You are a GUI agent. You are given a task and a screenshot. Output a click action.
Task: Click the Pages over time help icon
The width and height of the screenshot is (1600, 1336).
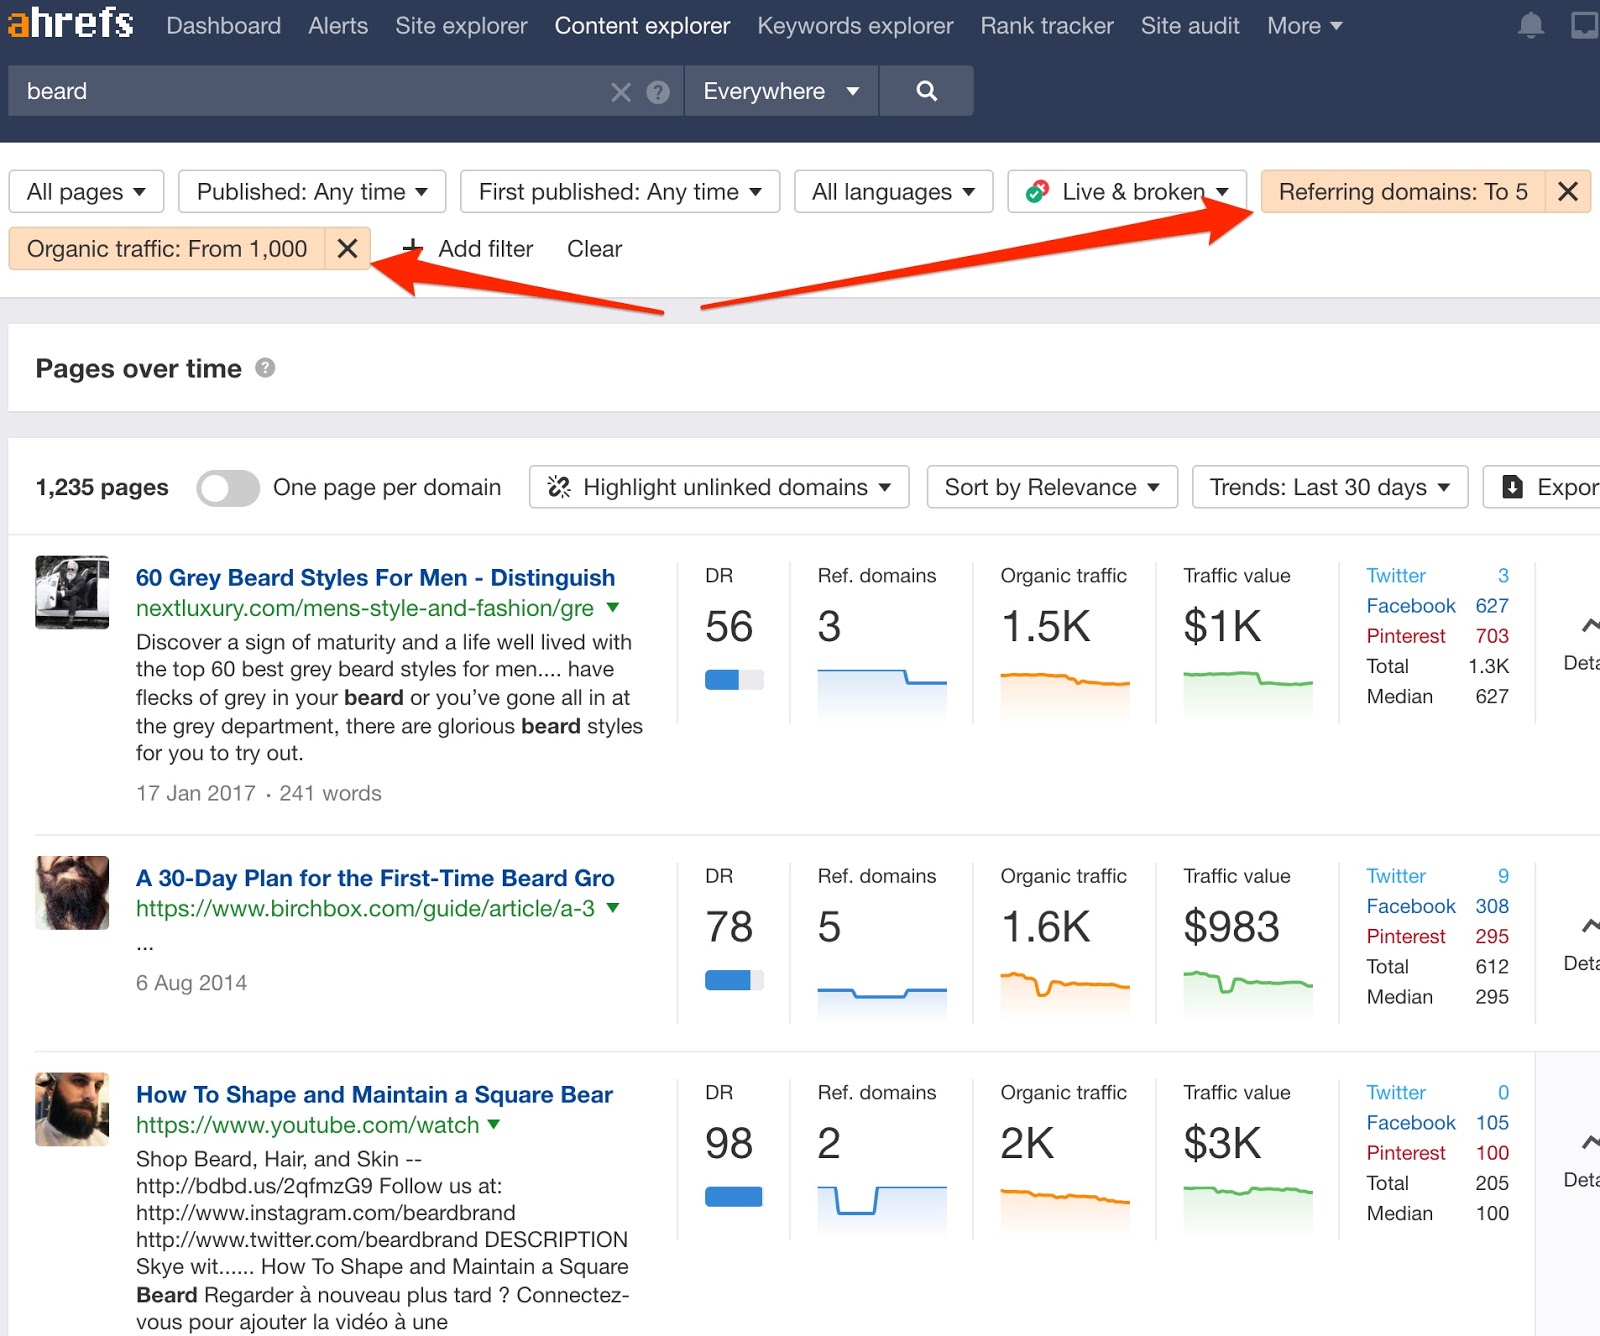(x=265, y=368)
